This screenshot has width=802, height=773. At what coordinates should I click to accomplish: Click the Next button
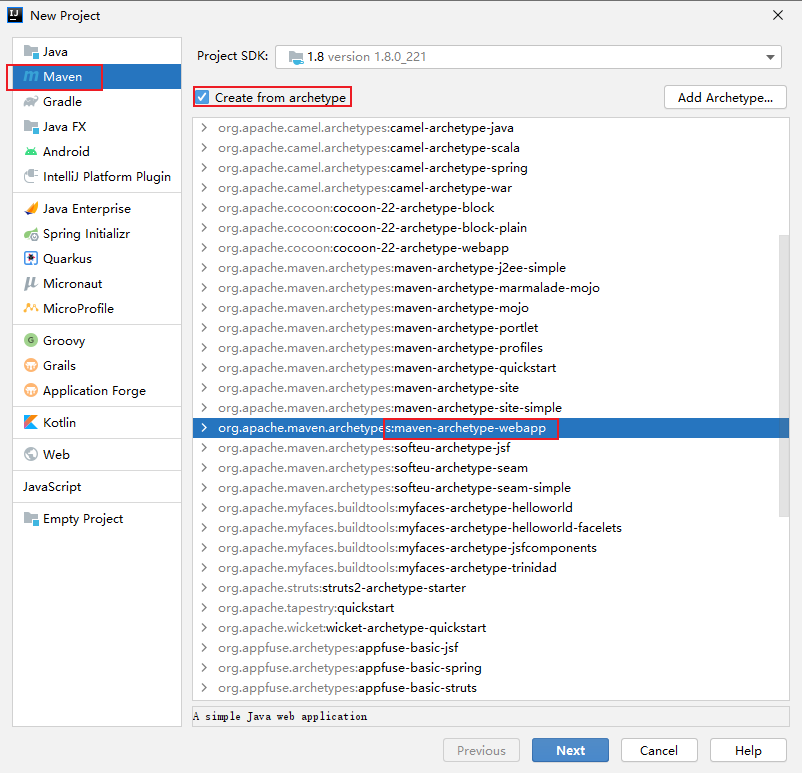tap(570, 750)
